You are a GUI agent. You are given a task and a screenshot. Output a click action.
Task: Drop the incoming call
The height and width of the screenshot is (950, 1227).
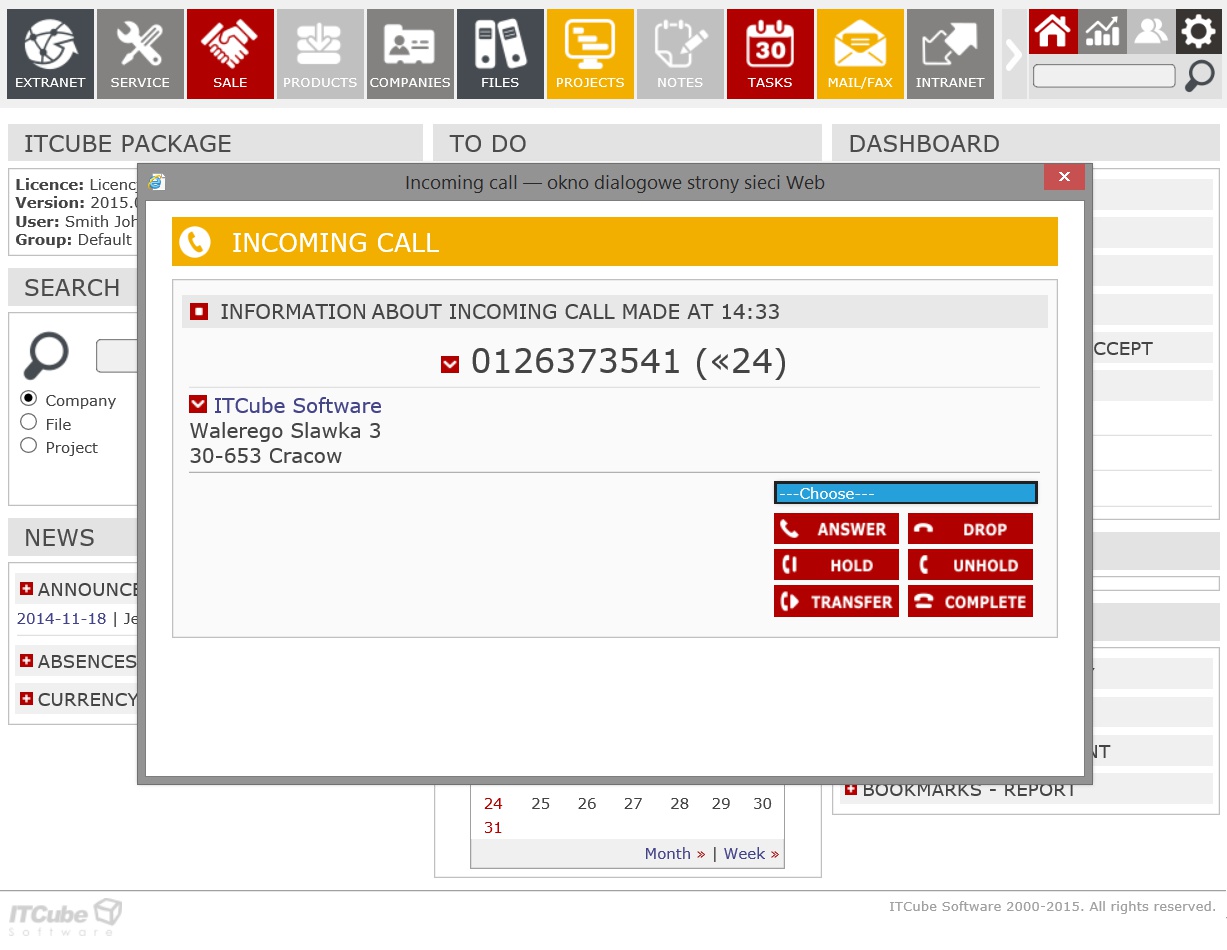(970, 529)
